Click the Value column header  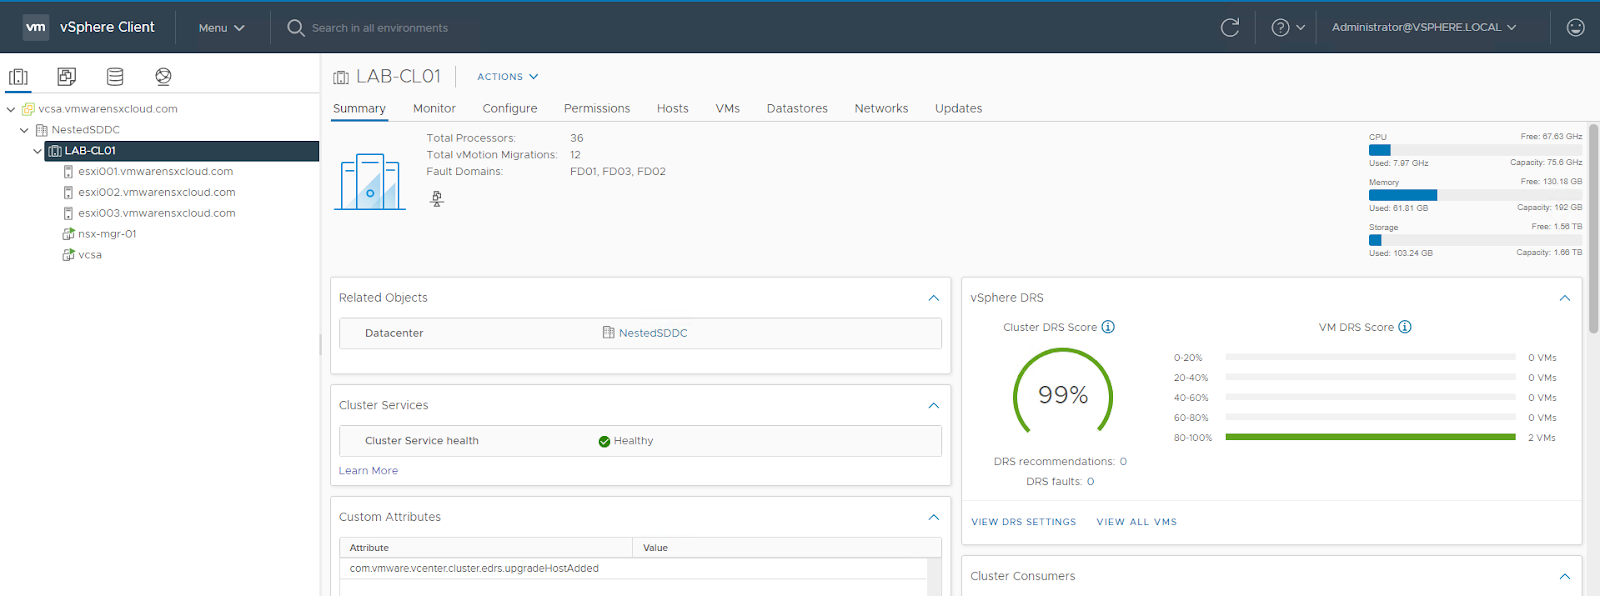pyautogui.click(x=786, y=548)
